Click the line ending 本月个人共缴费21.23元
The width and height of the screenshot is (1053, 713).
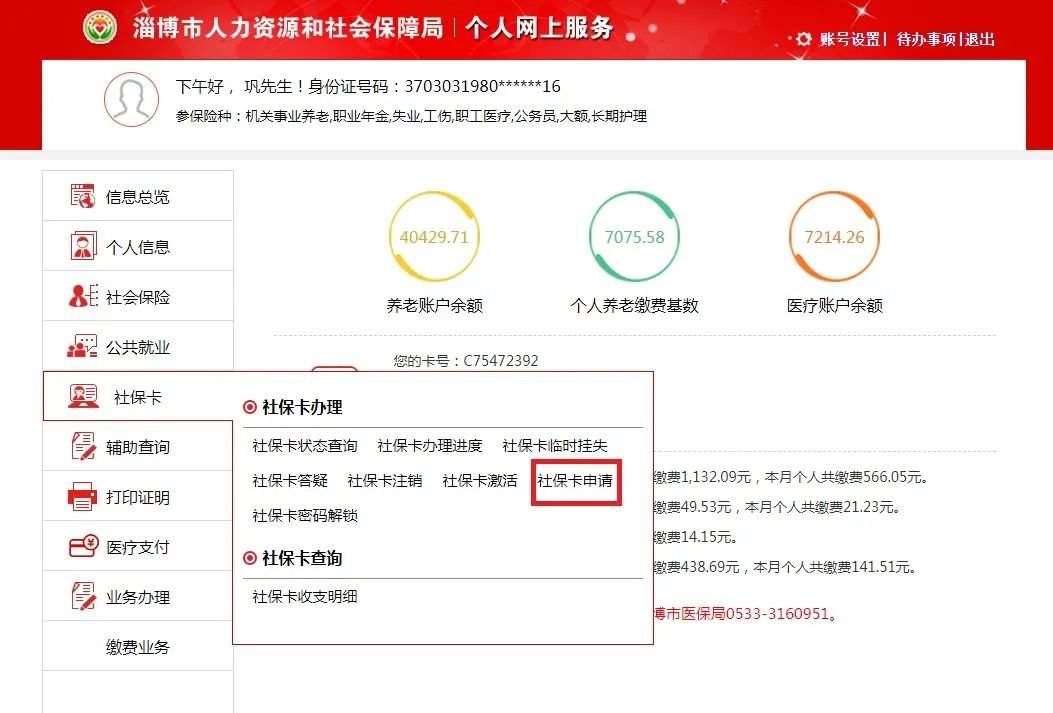[777, 507]
